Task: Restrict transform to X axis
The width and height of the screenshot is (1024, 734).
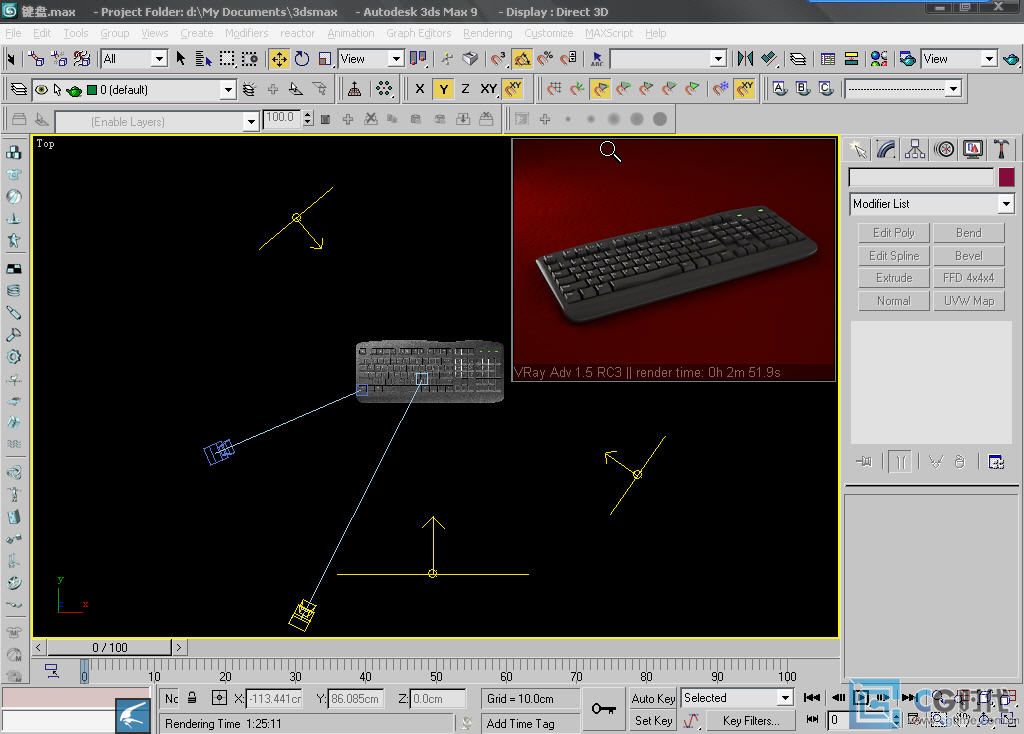Action: 420,89
